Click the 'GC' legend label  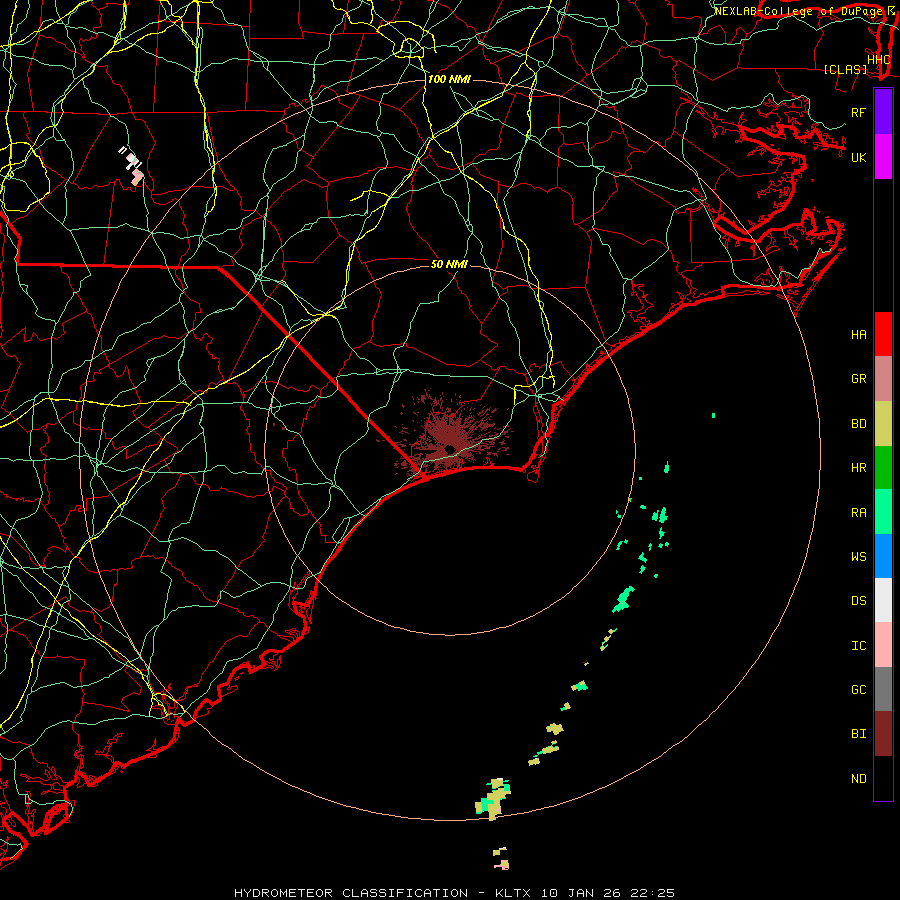click(858, 689)
